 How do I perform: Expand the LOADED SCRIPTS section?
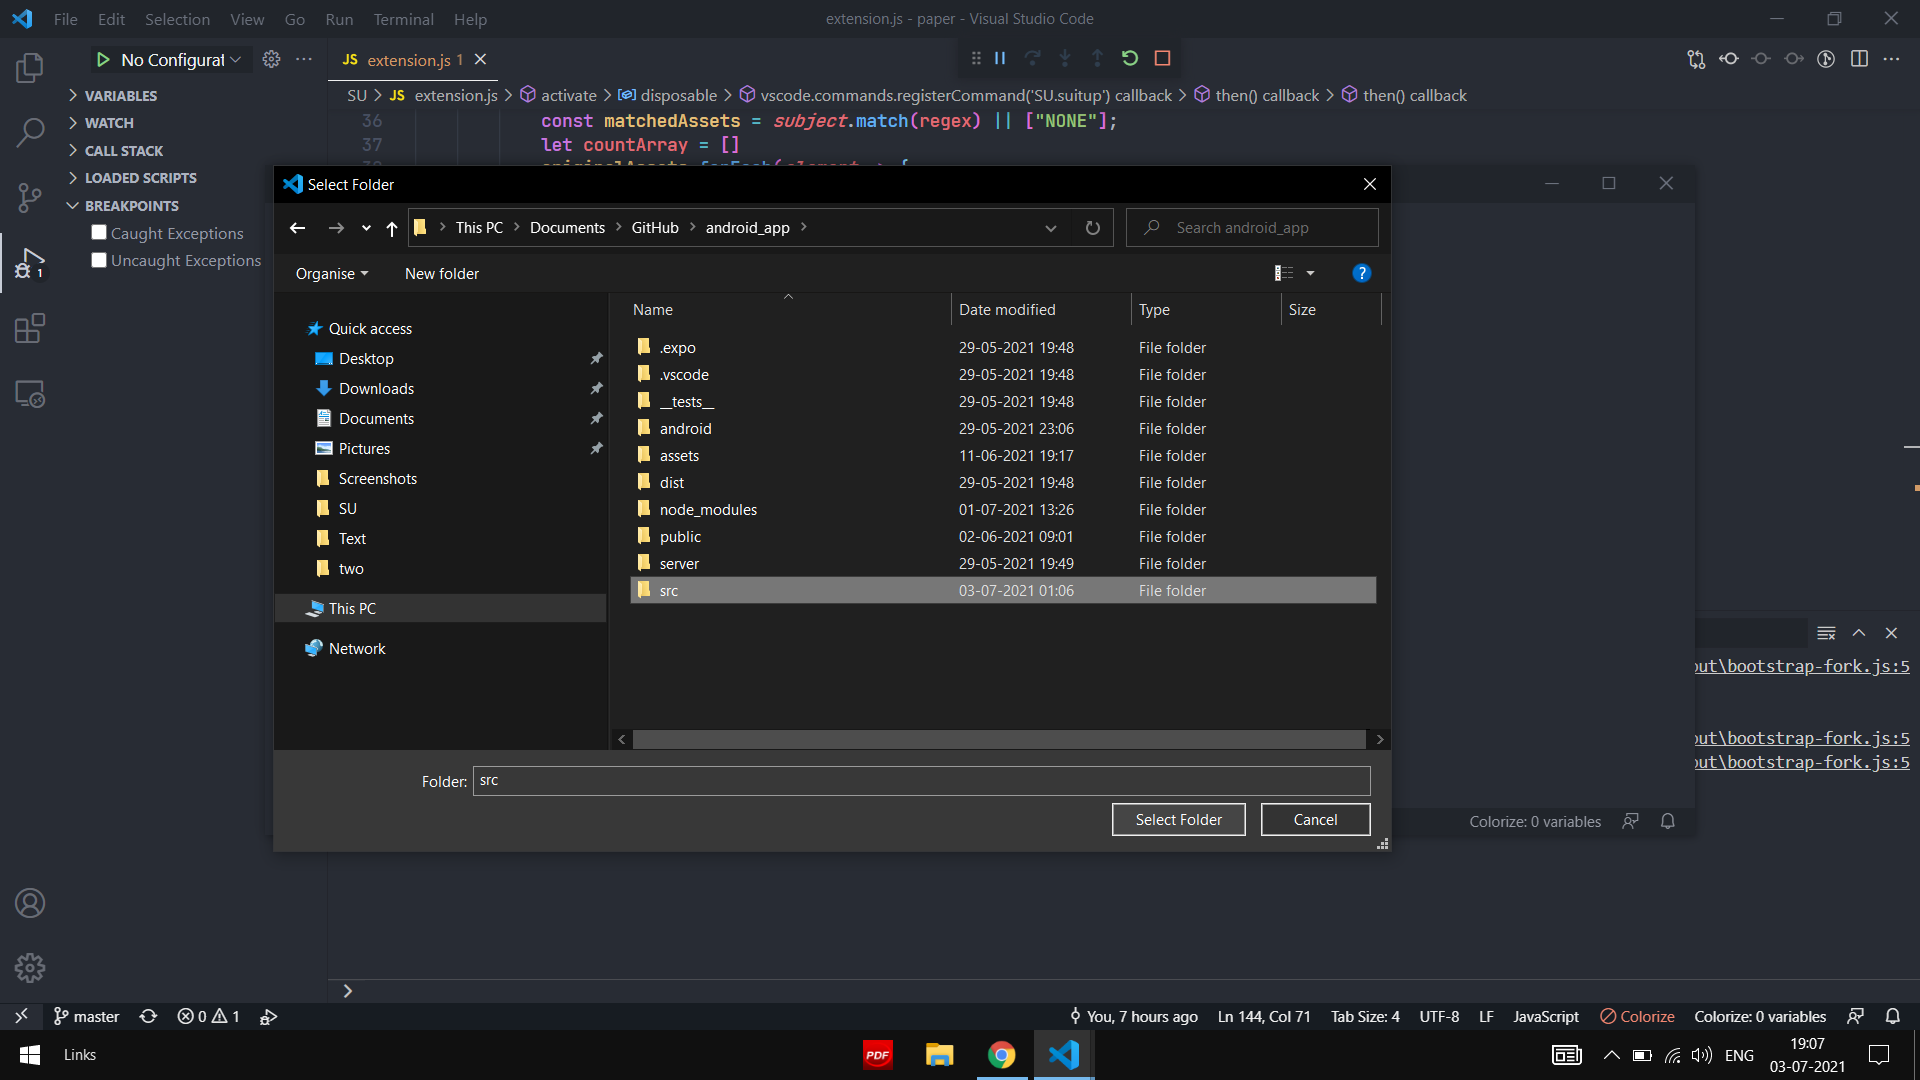coord(140,178)
